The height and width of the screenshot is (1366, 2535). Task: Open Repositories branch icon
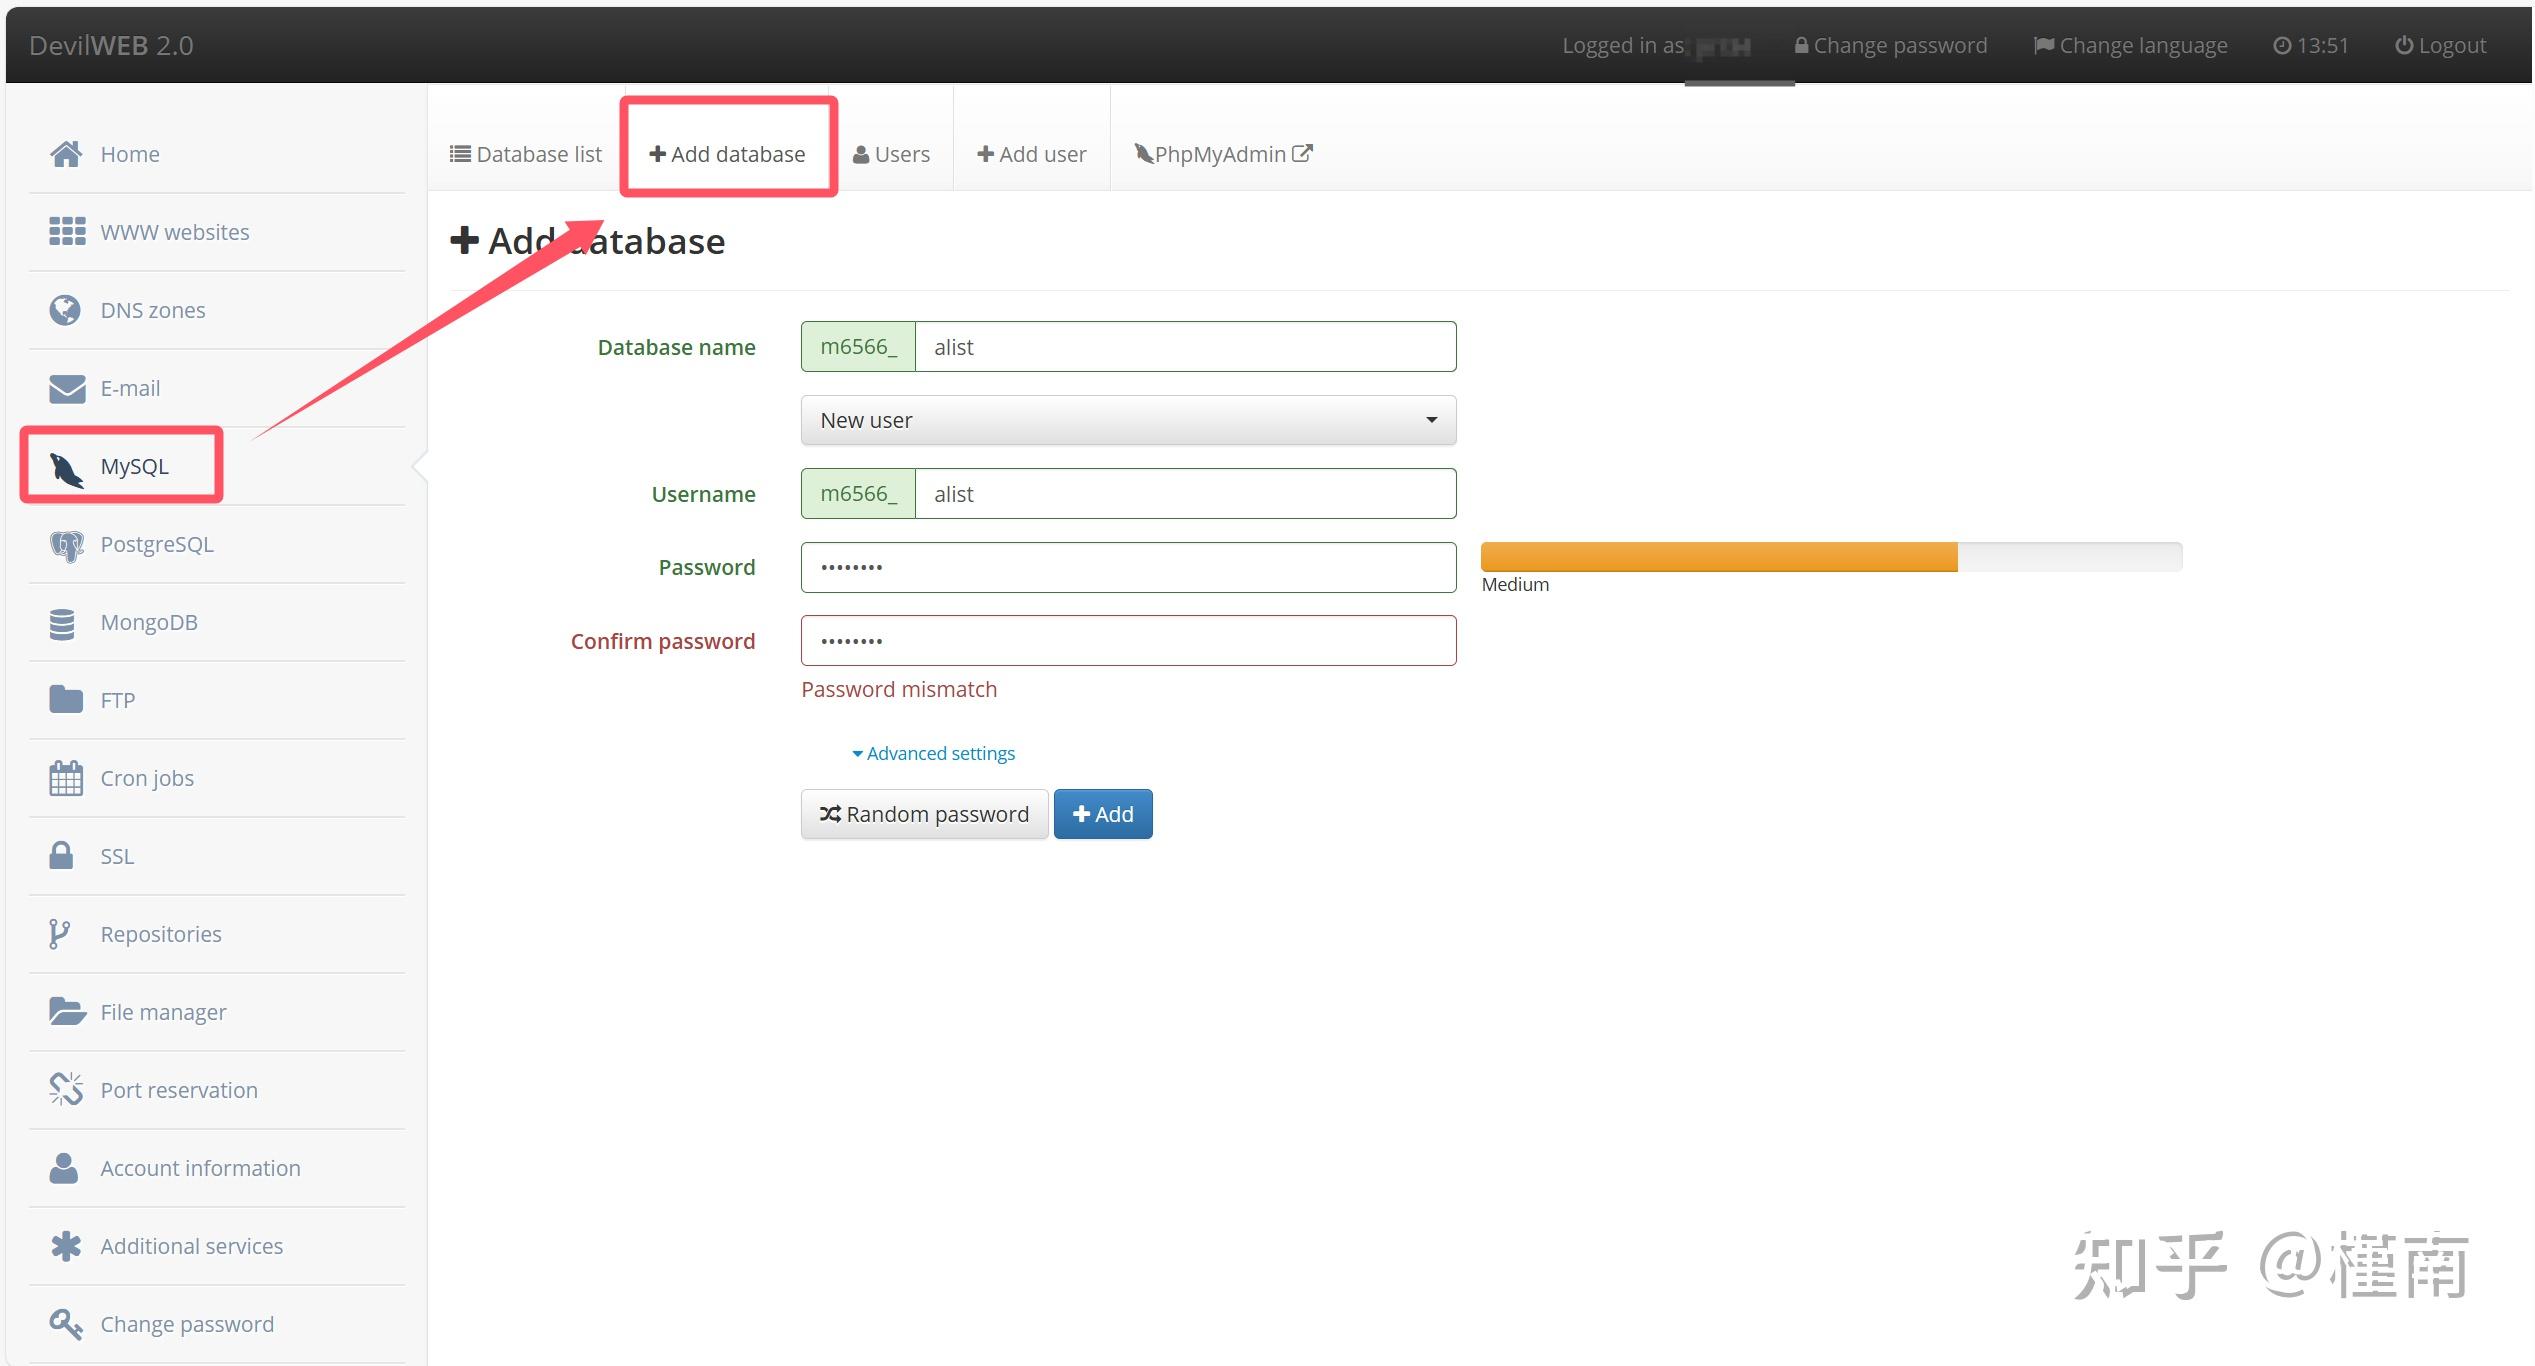[x=59, y=934]
